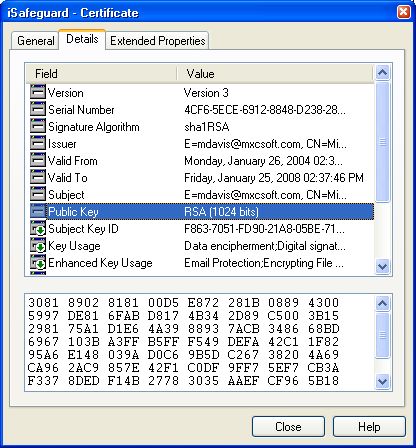This screenshot has height=448, width=416.
Task: Click the field list scrollbar thumb
Action: pyautogui.click(x=382, y=142)
